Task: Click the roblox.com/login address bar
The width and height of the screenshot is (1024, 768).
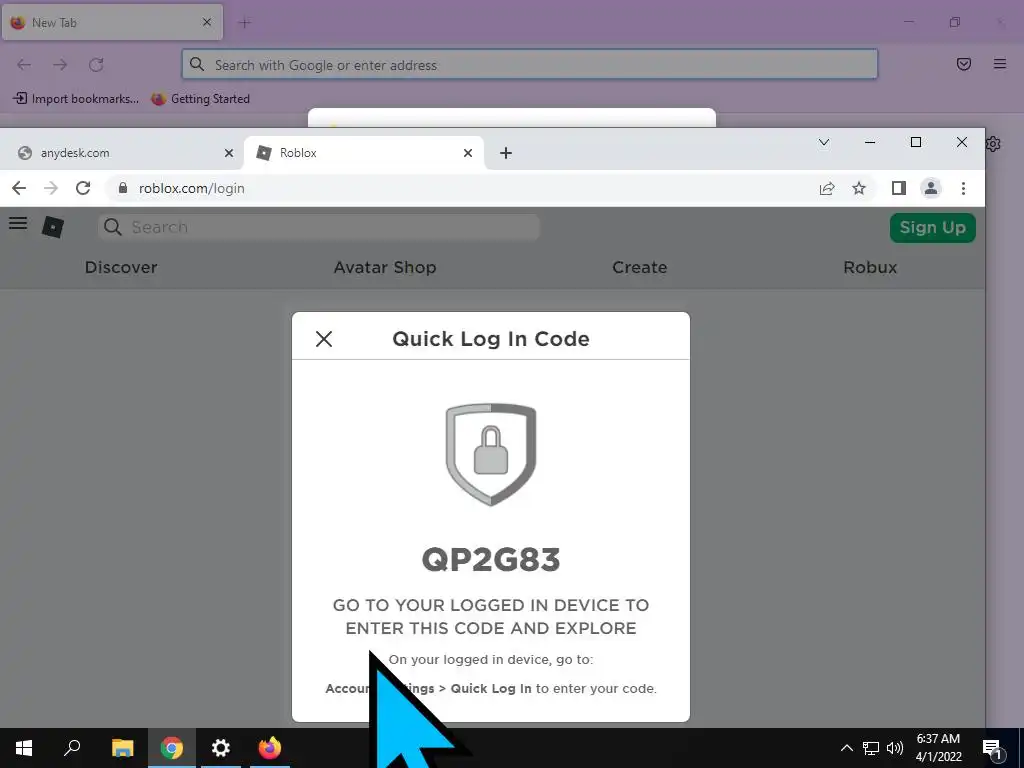Action: click(457, 188)
